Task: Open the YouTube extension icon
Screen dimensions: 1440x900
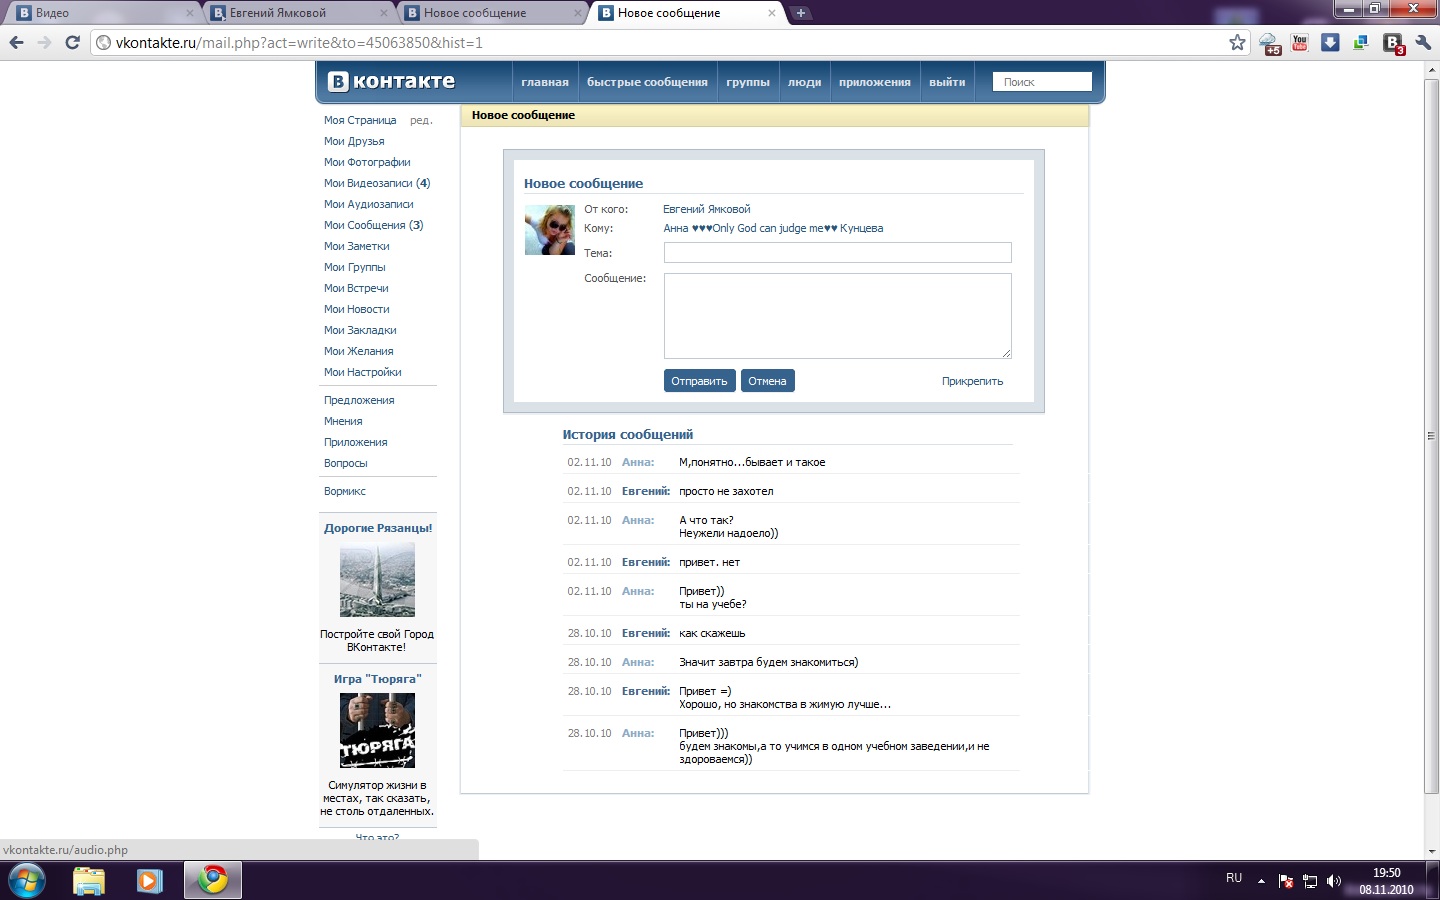Action: click(x=1300, y=43)
